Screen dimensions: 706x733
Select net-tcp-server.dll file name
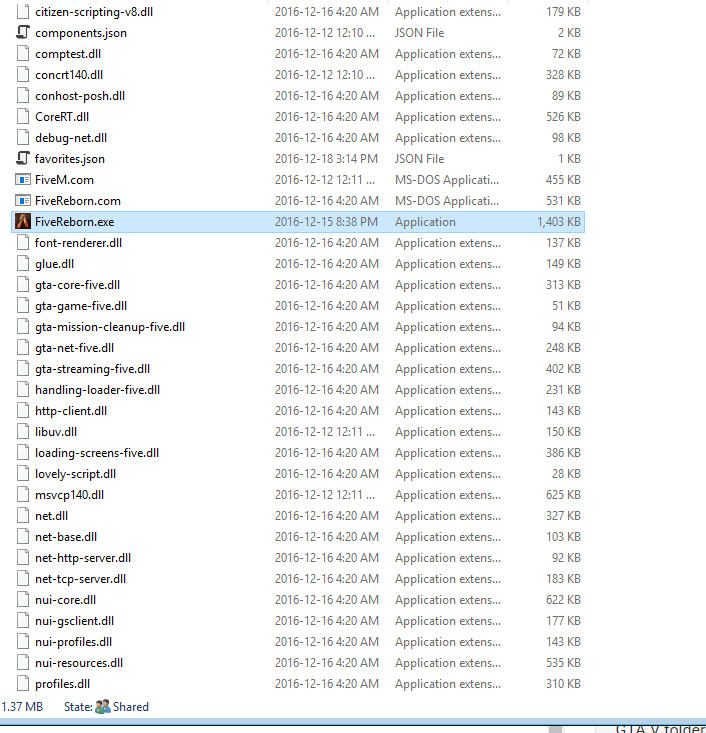[x=80, y=579]
